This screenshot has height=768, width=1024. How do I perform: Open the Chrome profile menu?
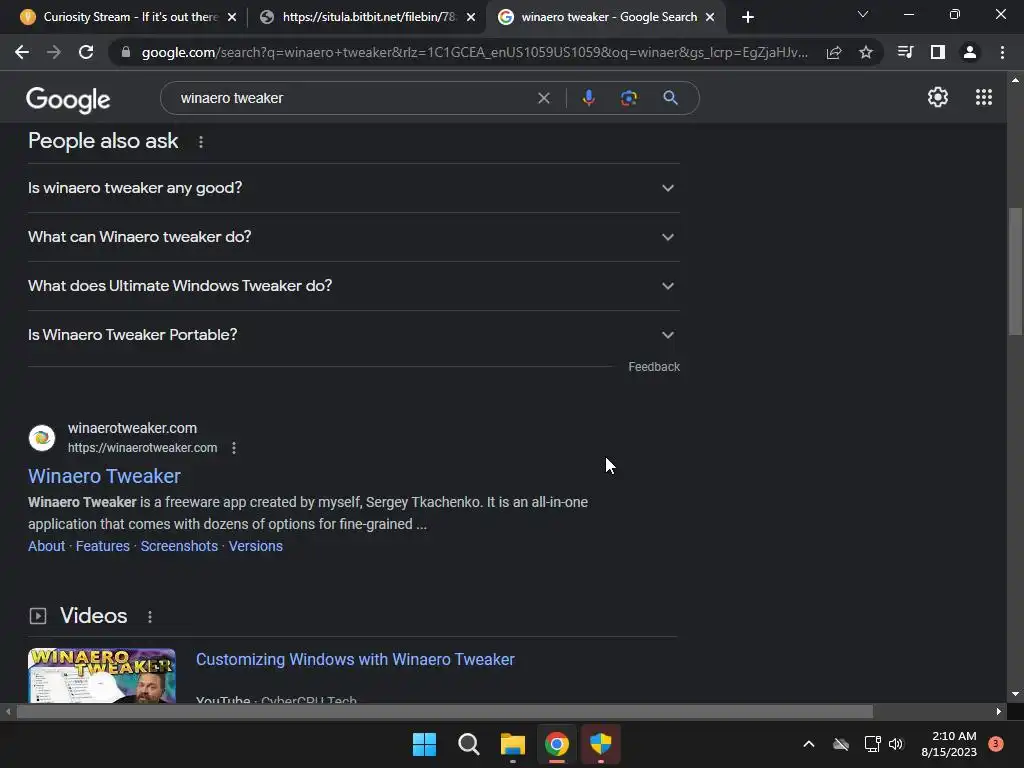(x=970, y=52)
